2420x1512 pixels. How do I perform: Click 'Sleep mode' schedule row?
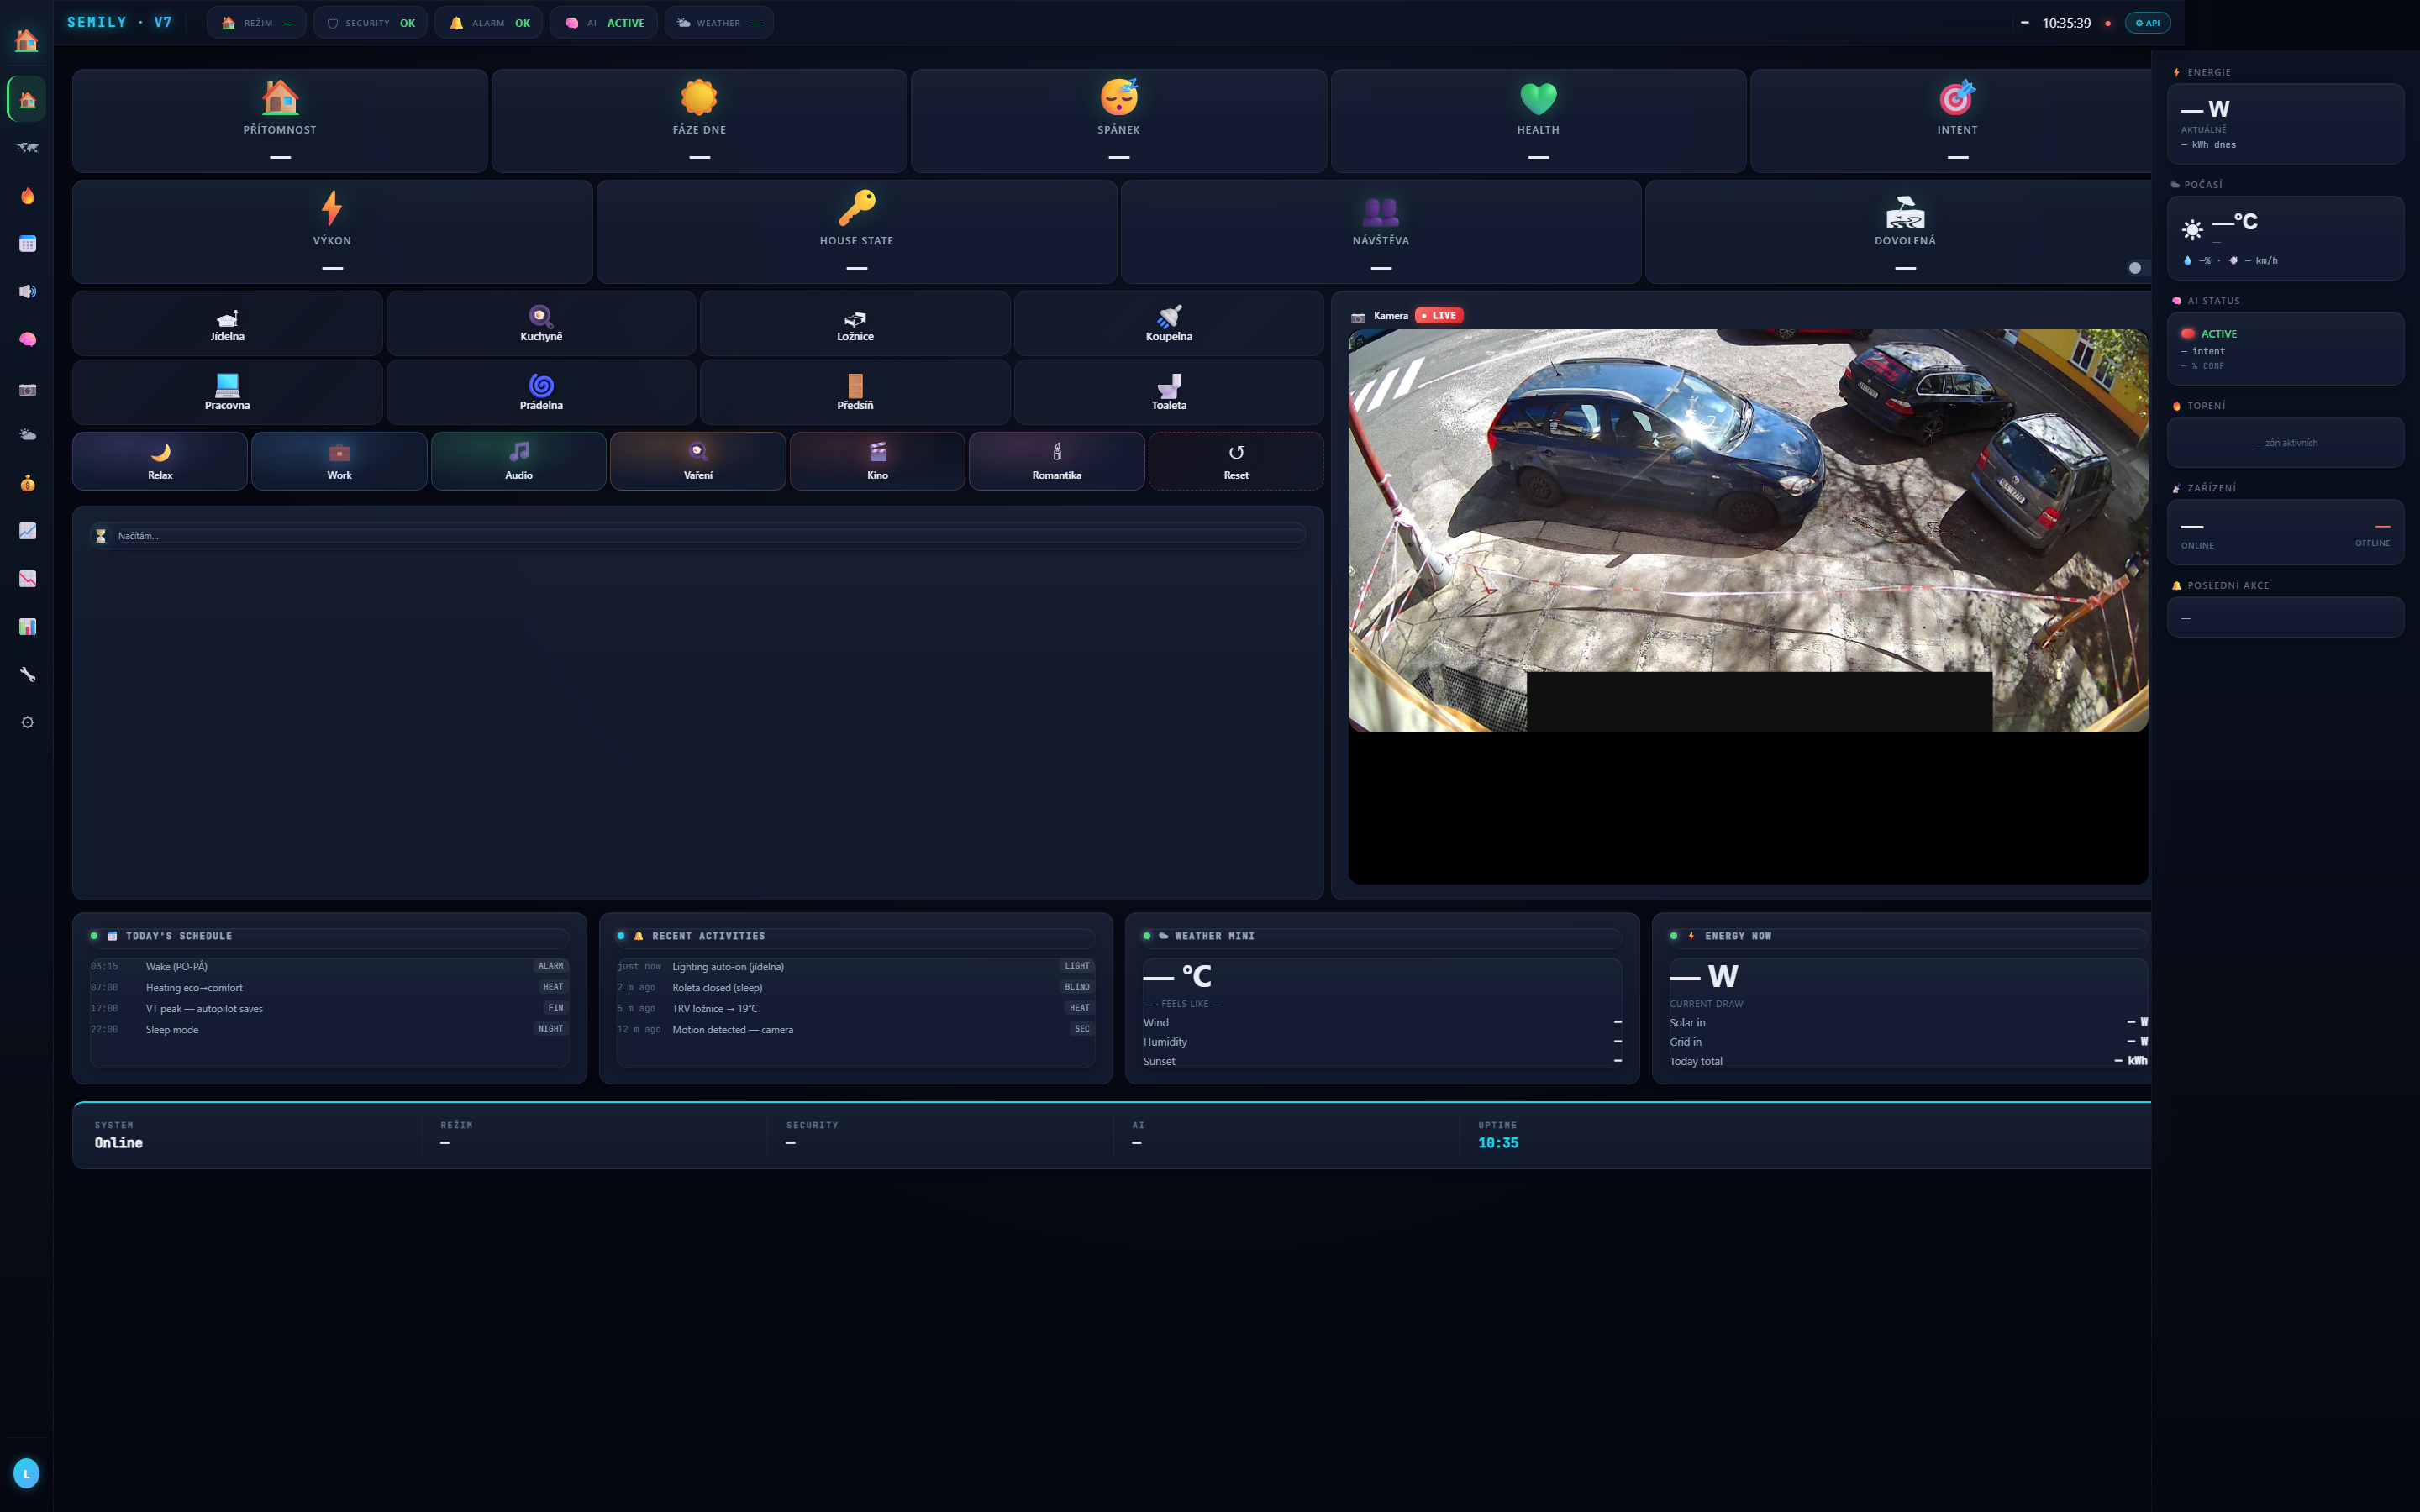point(329,1029)
